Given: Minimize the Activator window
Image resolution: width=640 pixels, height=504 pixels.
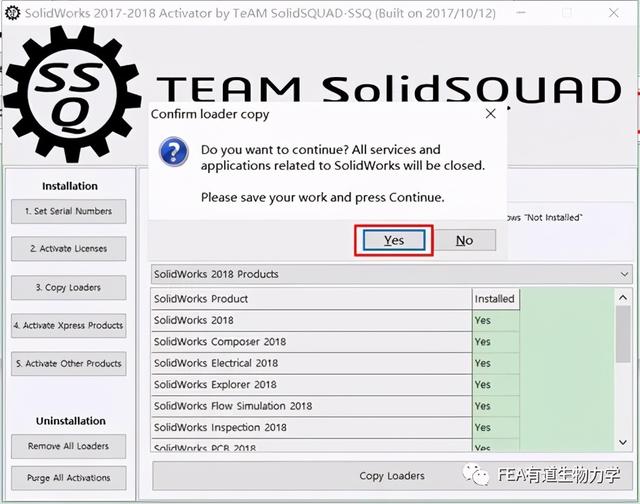Looking at the screenshot, I should tap(521, 13).
